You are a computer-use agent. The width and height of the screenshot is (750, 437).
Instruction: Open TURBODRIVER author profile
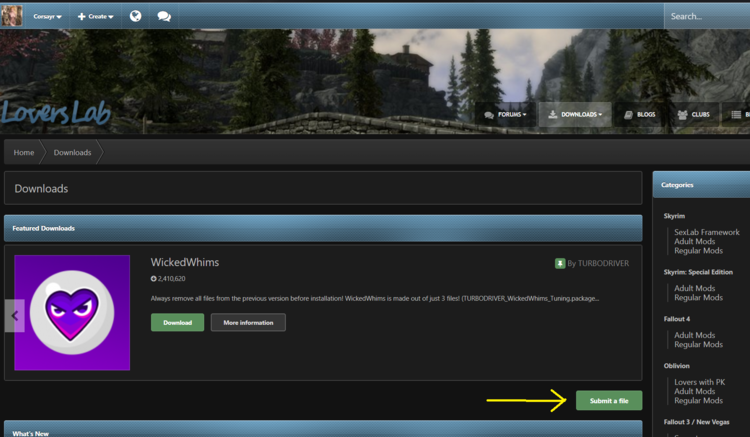click(x=603, y=263)
